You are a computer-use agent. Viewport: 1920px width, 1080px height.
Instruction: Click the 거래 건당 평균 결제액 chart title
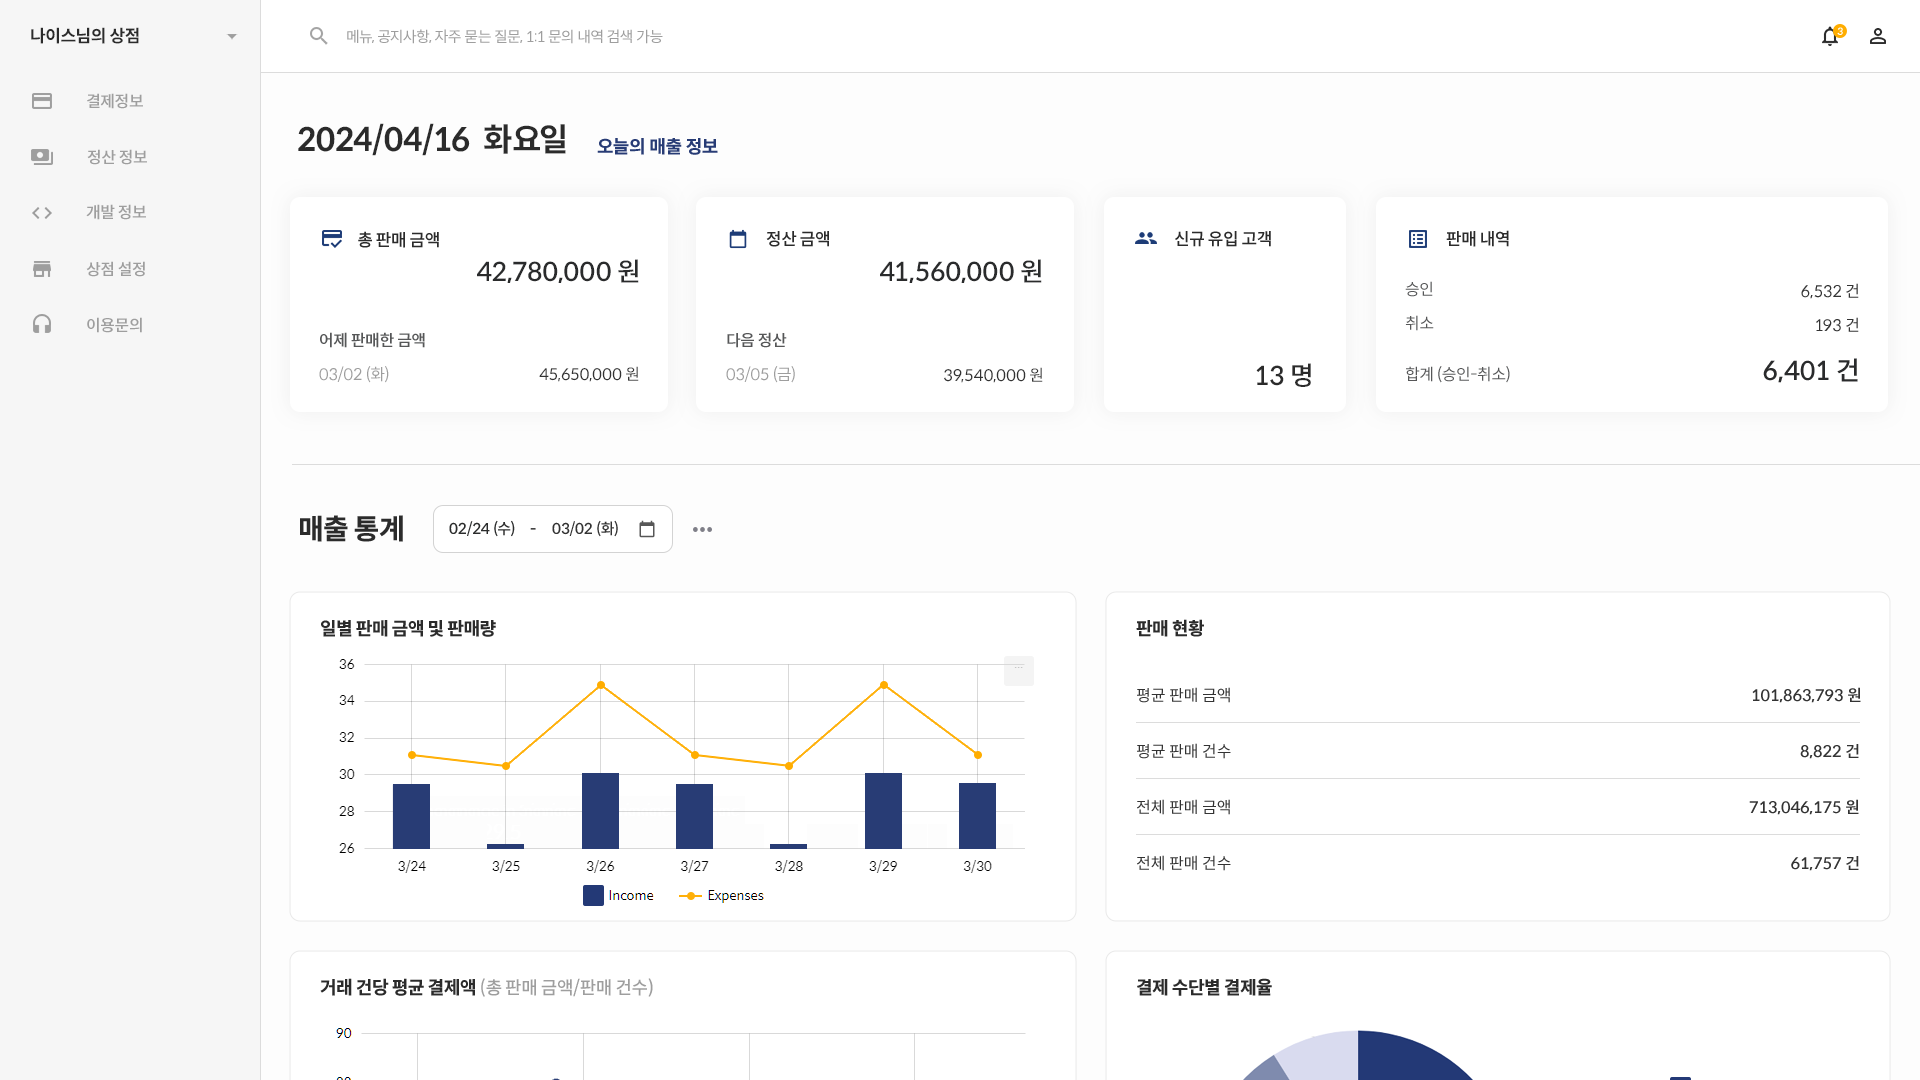397,988
